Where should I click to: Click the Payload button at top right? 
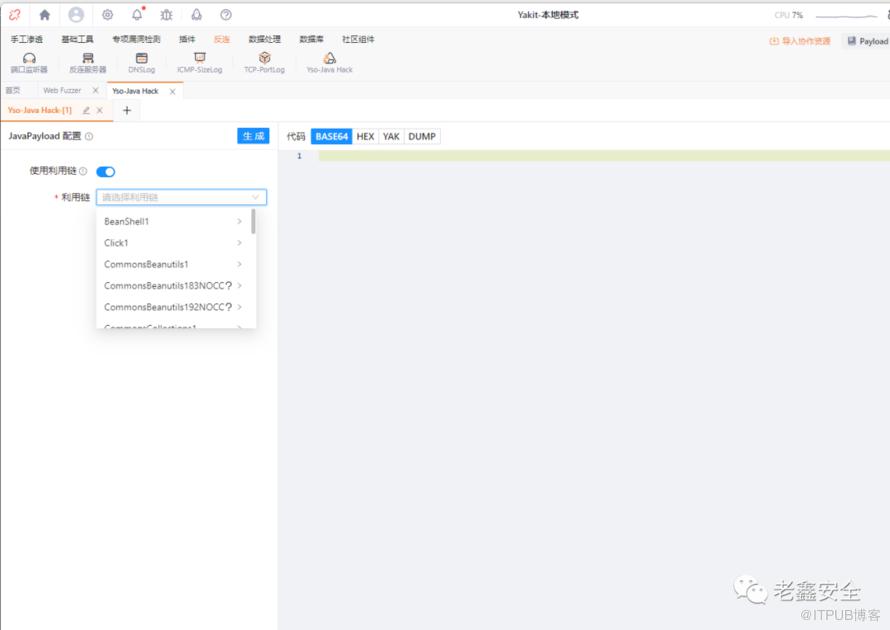point(867,41)
